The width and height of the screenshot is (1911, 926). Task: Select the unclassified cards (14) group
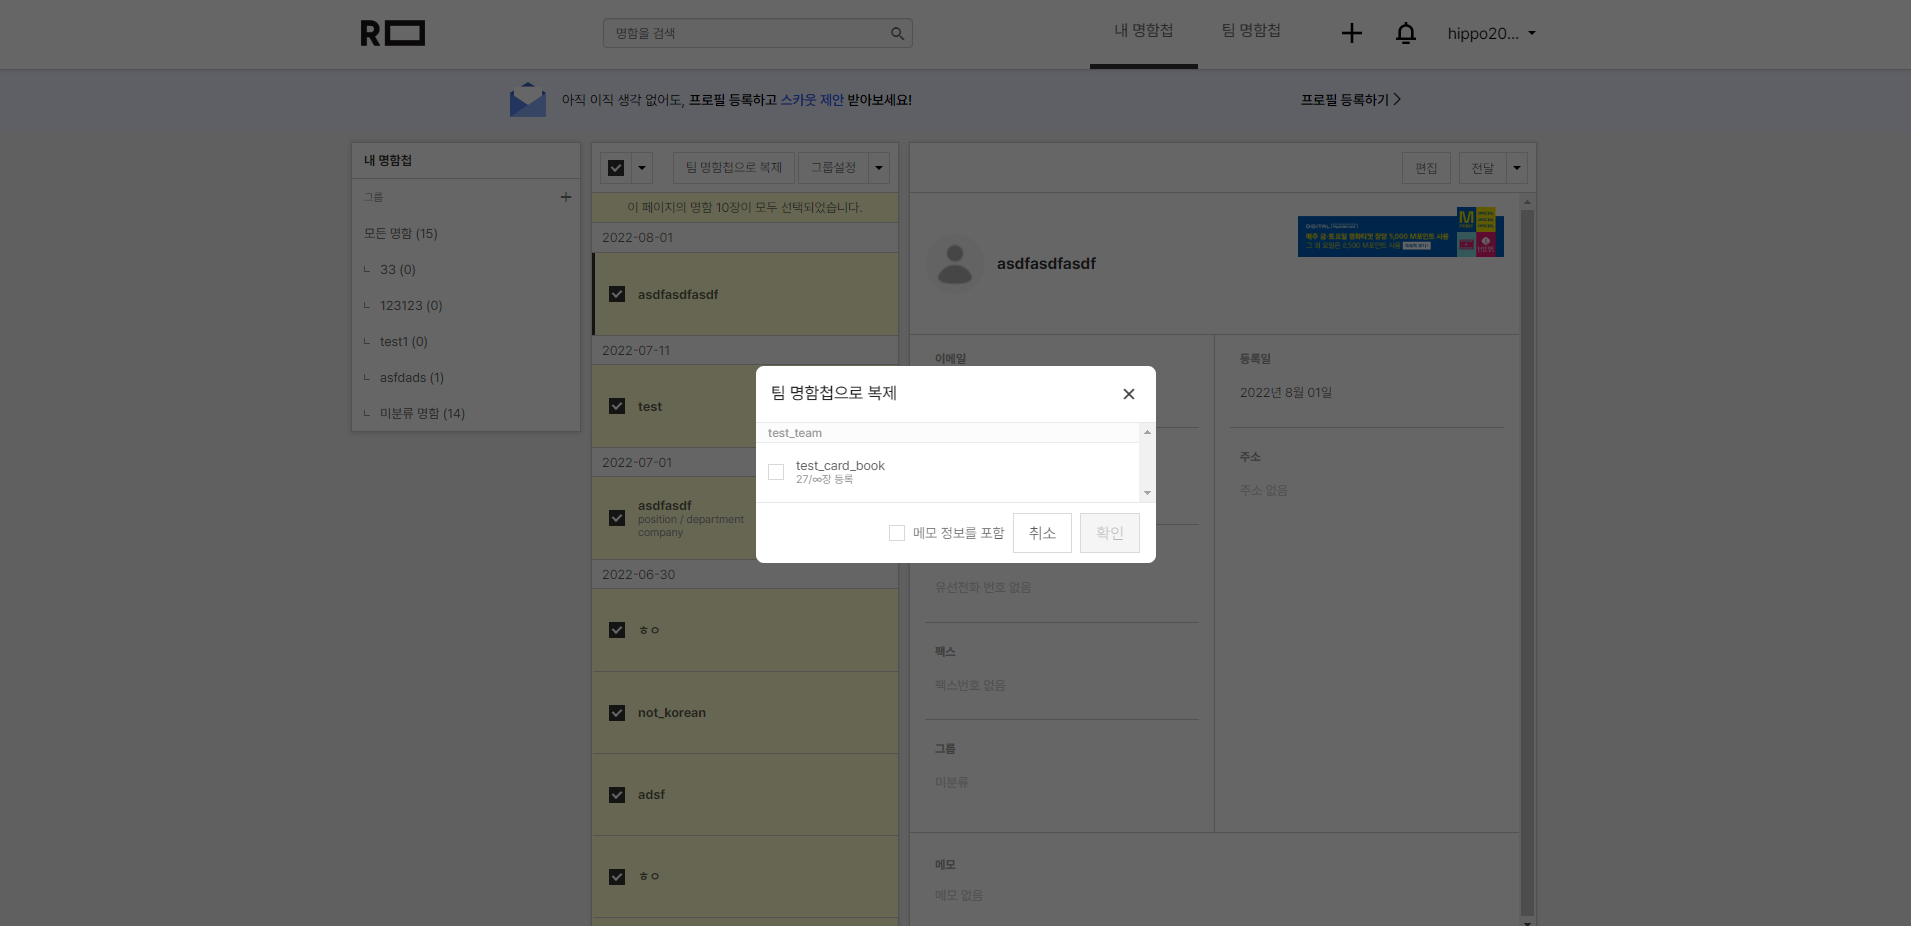pyautogui.click(x=422, y=413)
